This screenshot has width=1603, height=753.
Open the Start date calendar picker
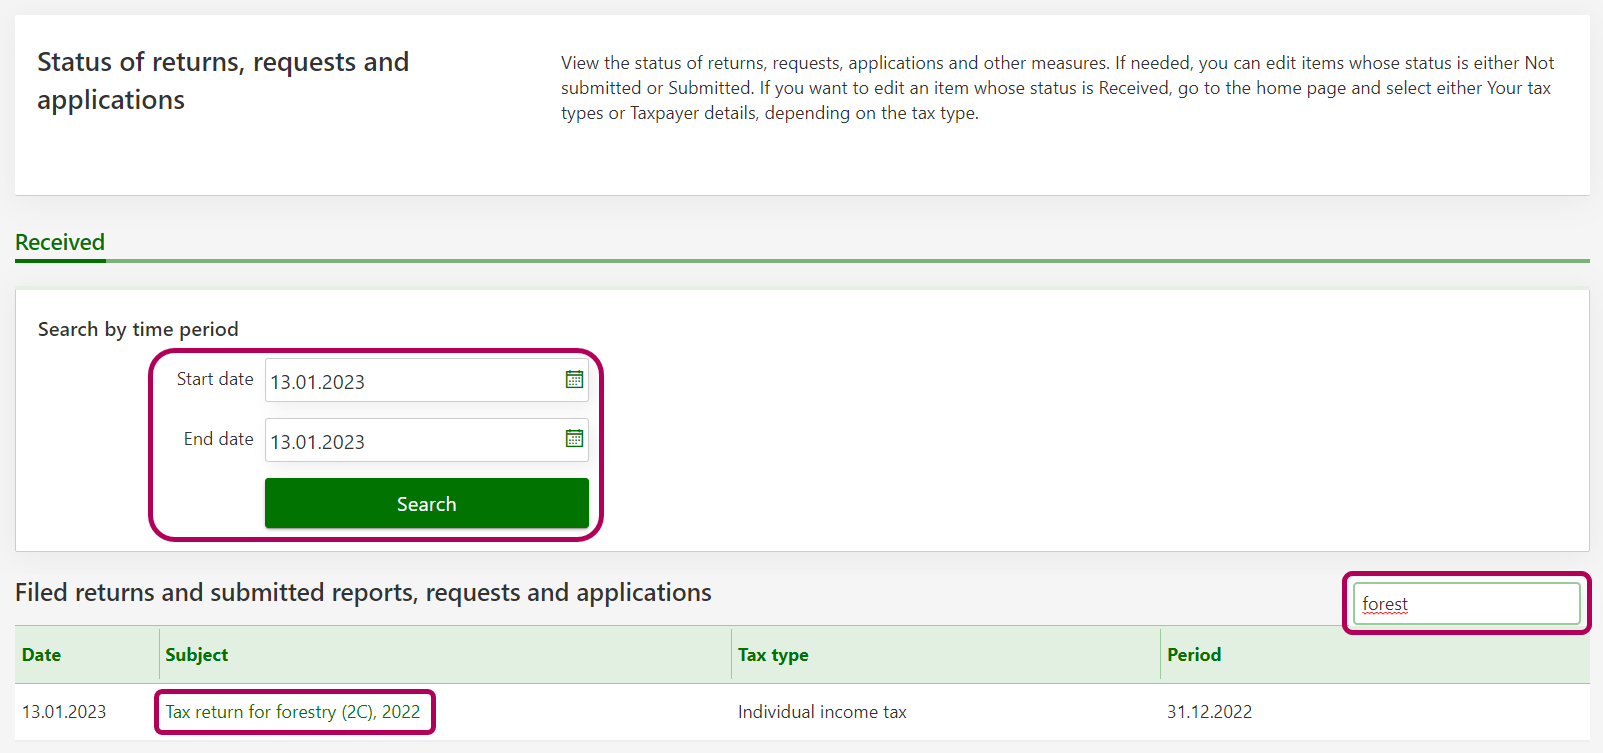pos(574,380)
